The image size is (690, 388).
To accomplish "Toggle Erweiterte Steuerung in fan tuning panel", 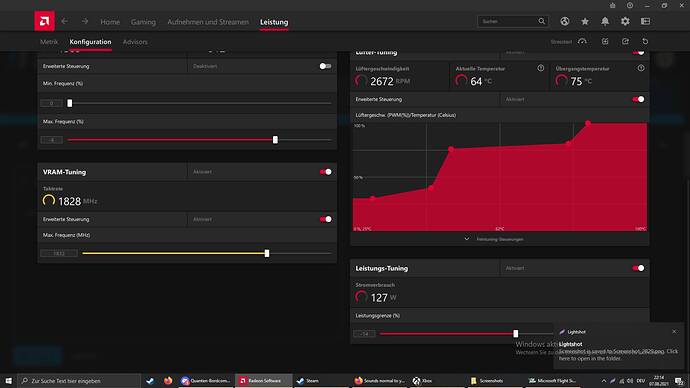I will coord(639,99).
